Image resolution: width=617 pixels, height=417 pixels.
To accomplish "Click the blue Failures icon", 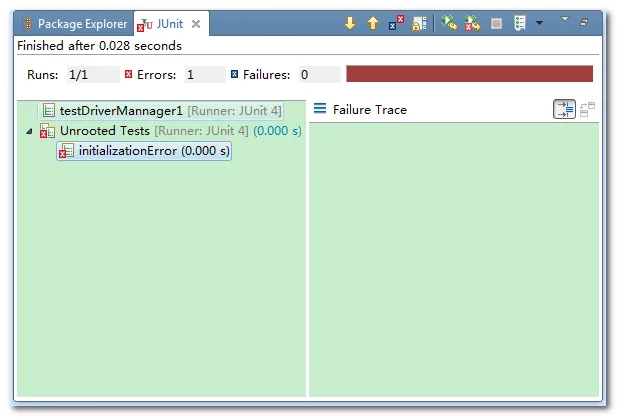I will [x=234, y=74].
